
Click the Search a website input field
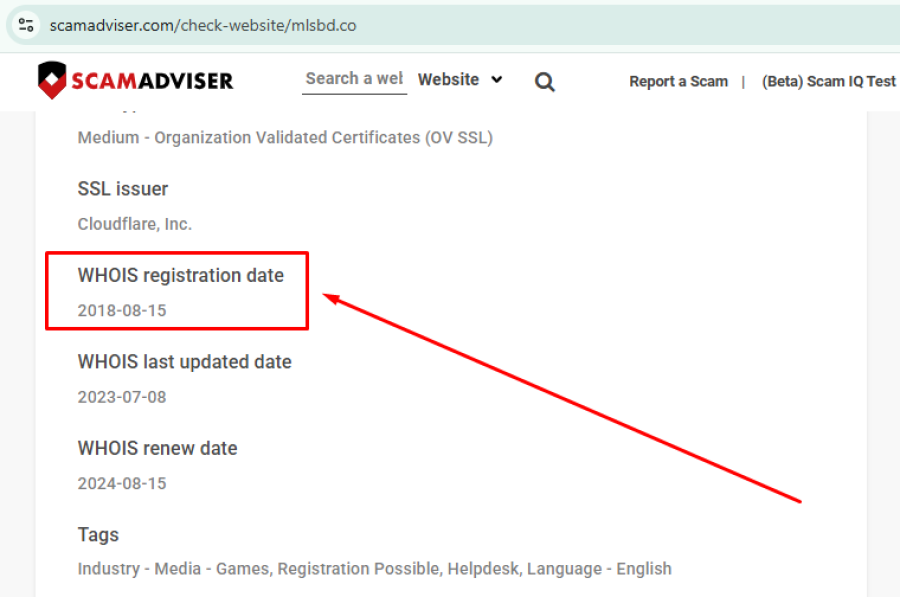(x=354, y=79)
